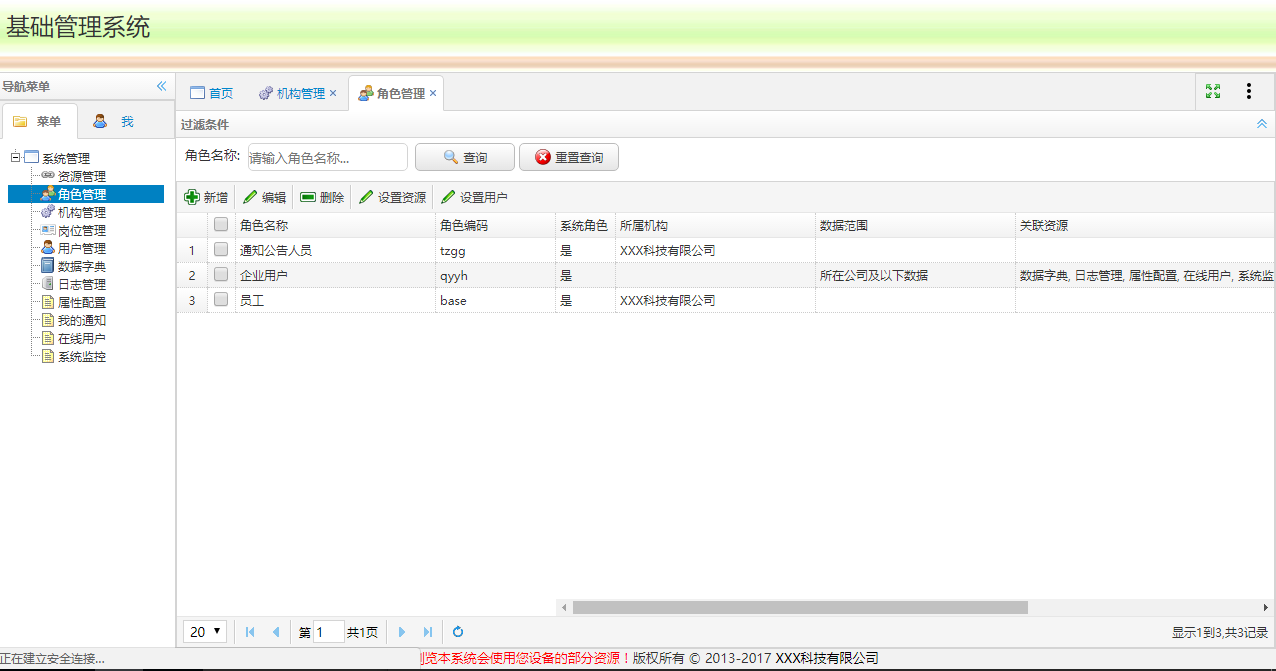
Task: Check the 企业用户 row checkbox
Action: tap(221, 274)
